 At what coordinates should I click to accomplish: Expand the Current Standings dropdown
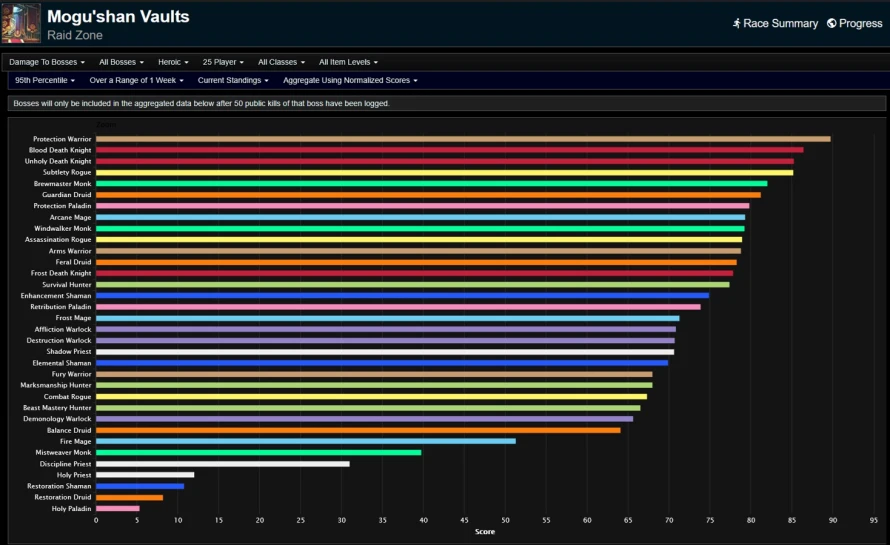pos(233,80)
